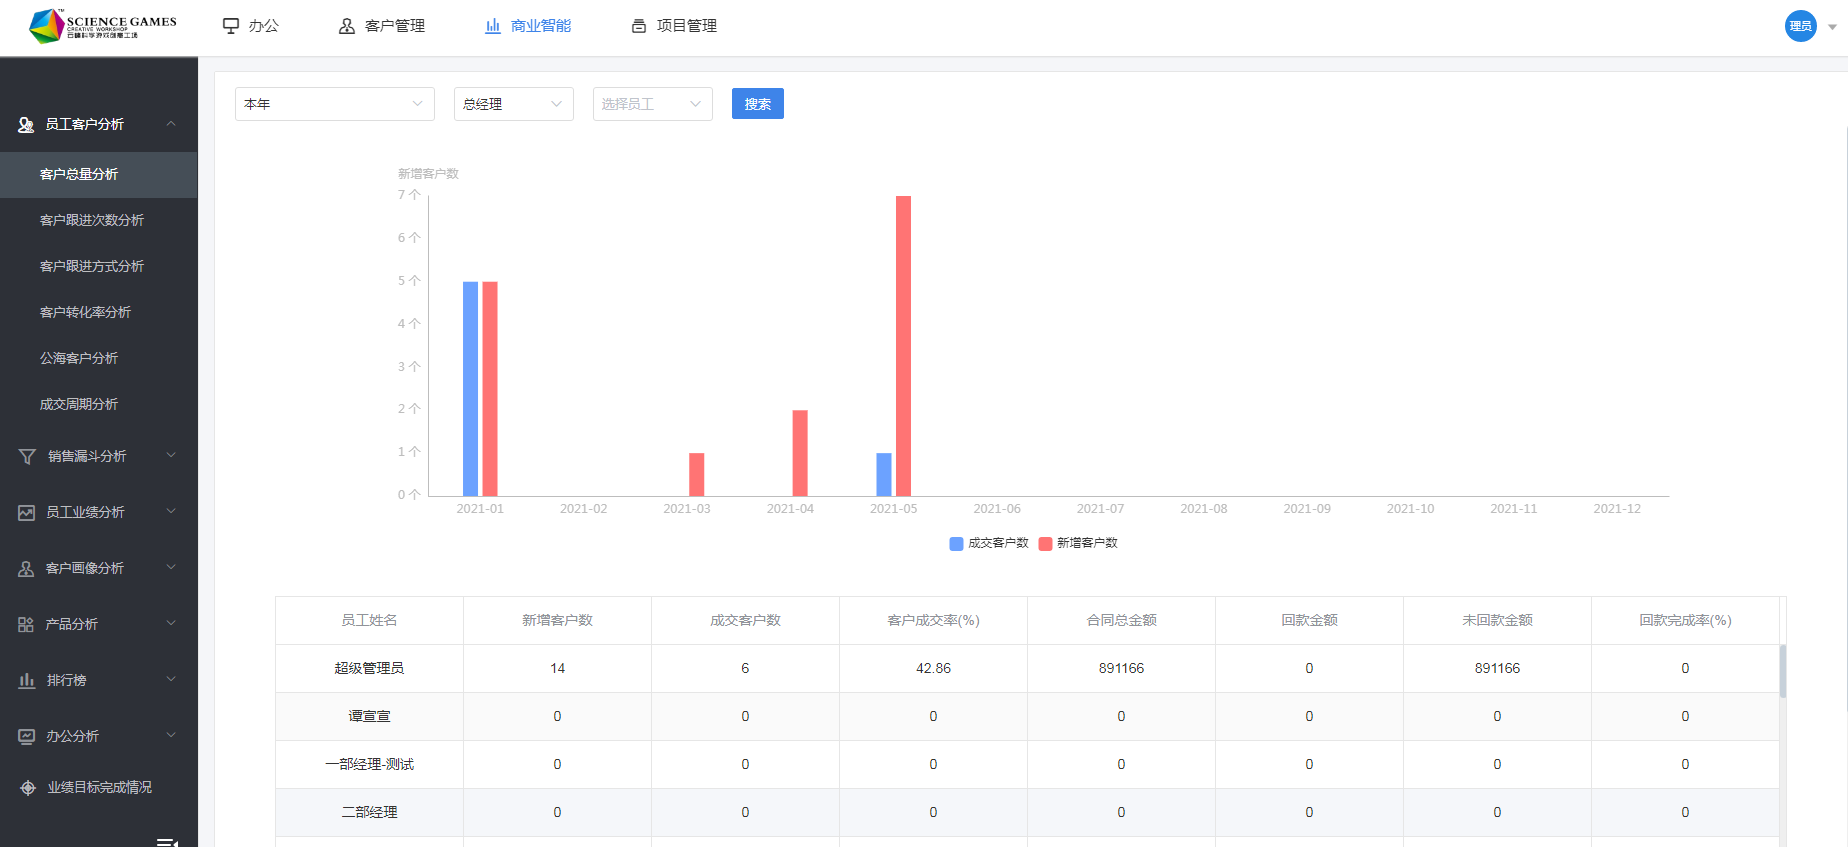Click the performance target crosshair icon

[x=28, y=788]
